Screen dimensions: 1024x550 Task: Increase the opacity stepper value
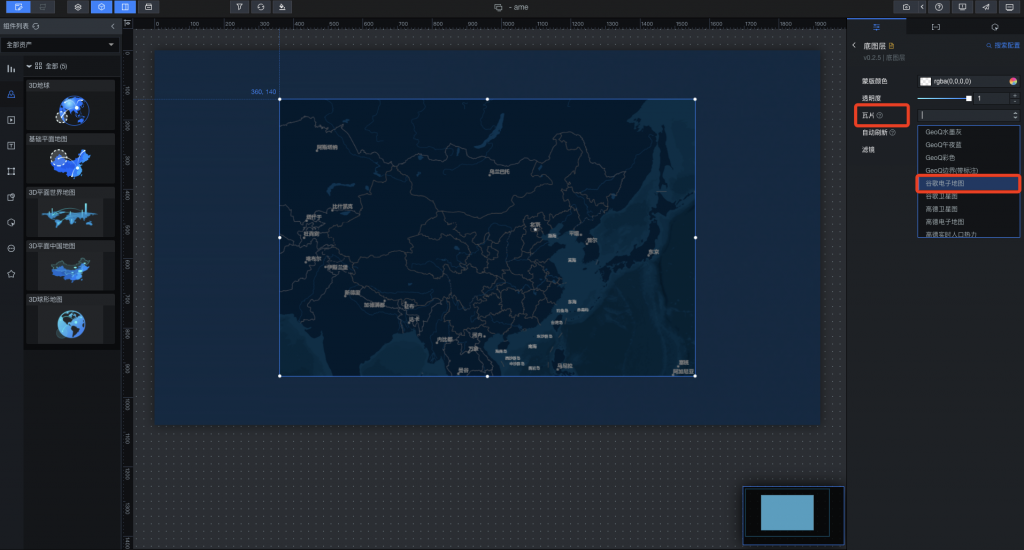pyautogui.click(x=1015, y=96)
